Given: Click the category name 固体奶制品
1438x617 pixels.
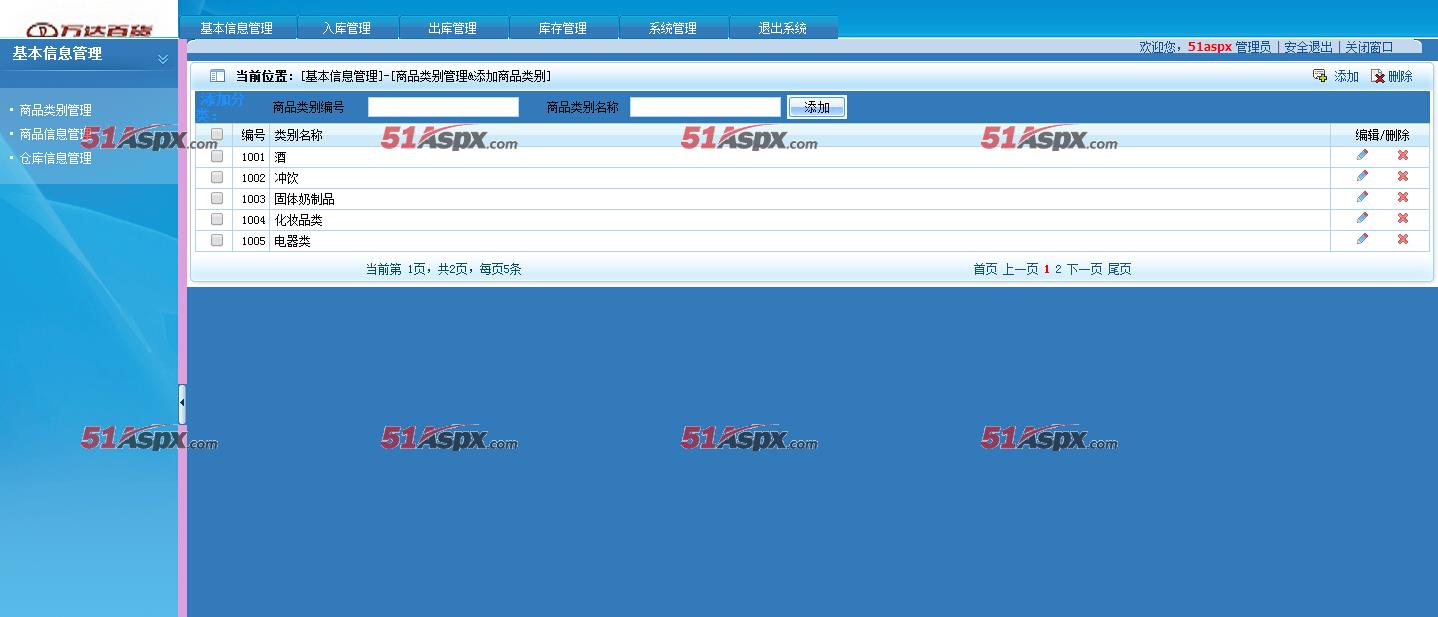Looking at the screenshot, I should pyautogui.click(x=304, y=199).
